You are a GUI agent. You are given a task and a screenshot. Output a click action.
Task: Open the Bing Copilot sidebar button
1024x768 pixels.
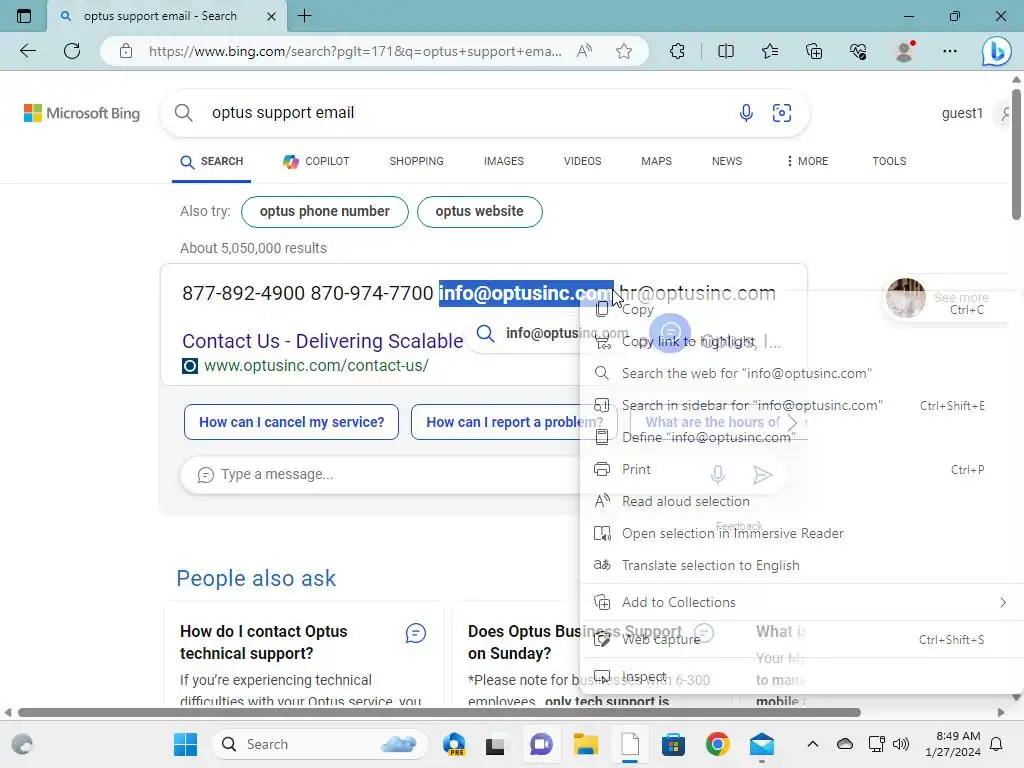[x=996, y=51]
